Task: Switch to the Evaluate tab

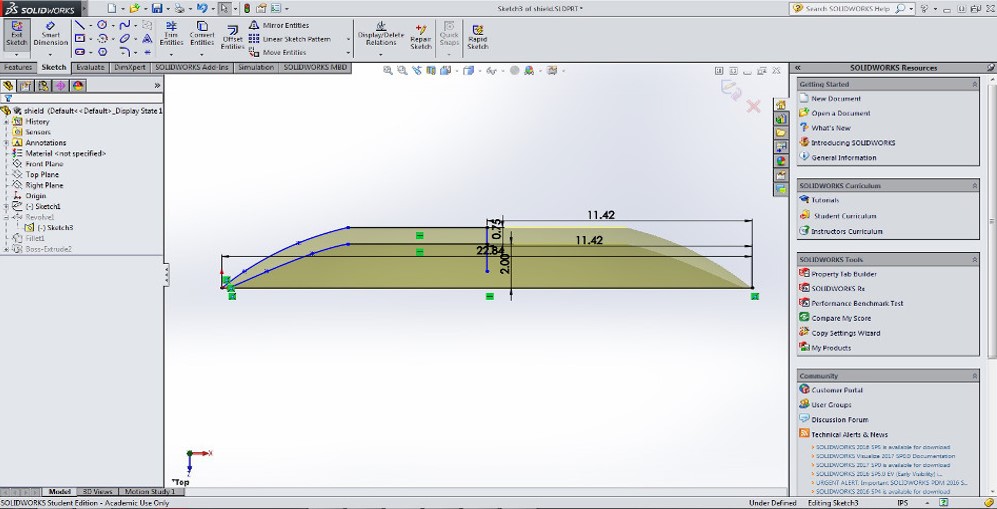Action: point(90,67)
